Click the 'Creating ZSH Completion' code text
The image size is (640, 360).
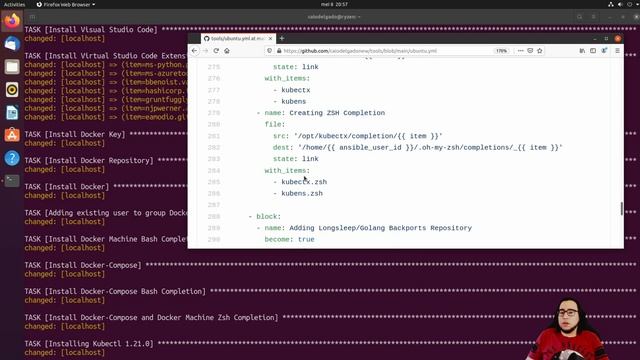337,113
